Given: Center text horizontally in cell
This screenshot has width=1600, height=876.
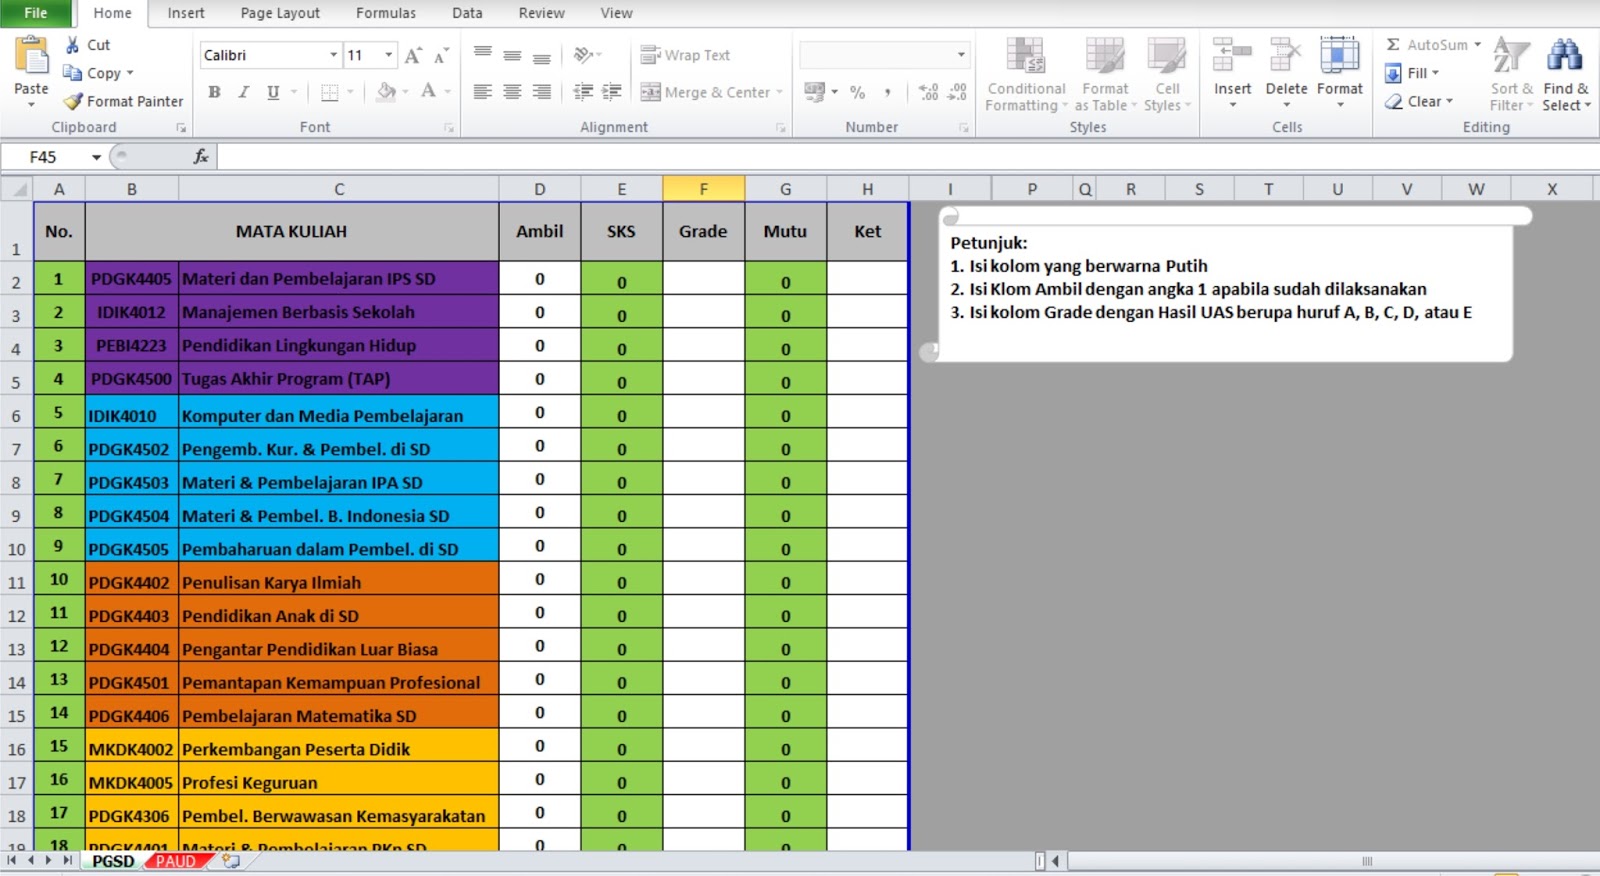Looking at the screenshot, I should 512,92.
